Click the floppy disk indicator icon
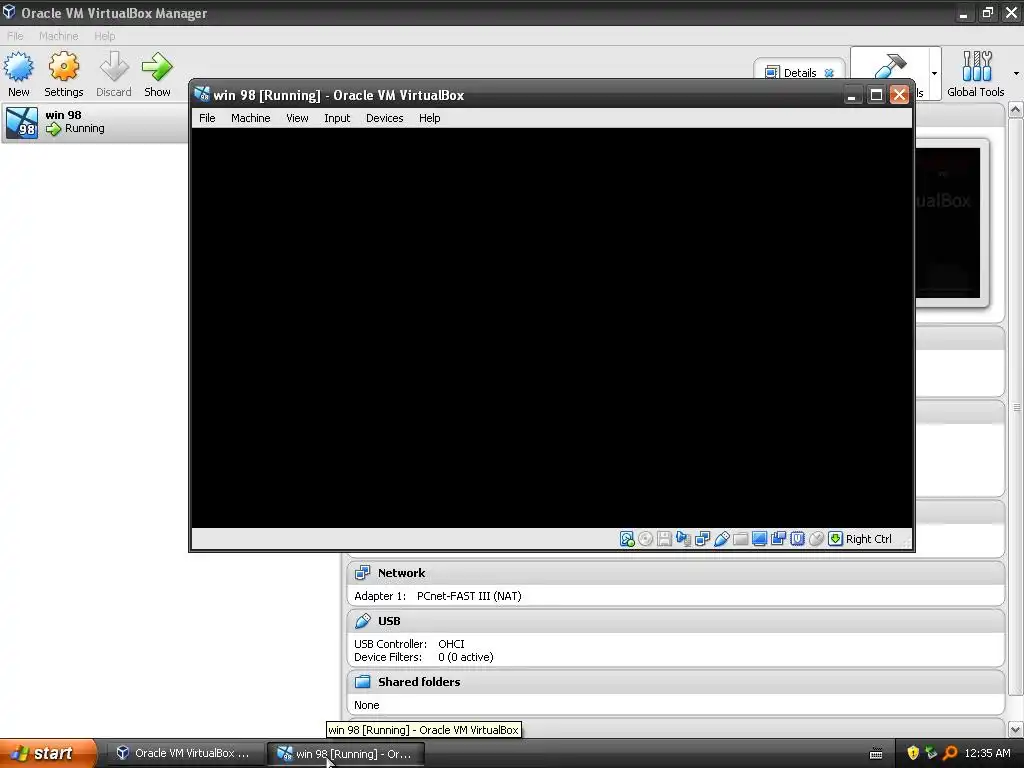The image size is (1024, 768). 664,539
